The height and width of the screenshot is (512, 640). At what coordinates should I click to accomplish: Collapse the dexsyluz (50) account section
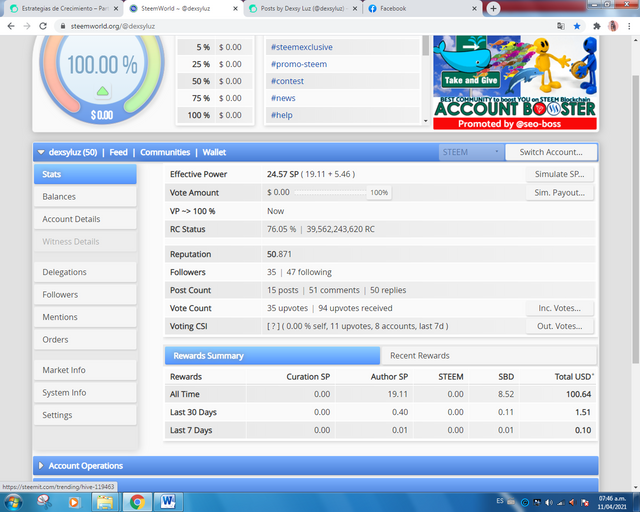point(41,152)
